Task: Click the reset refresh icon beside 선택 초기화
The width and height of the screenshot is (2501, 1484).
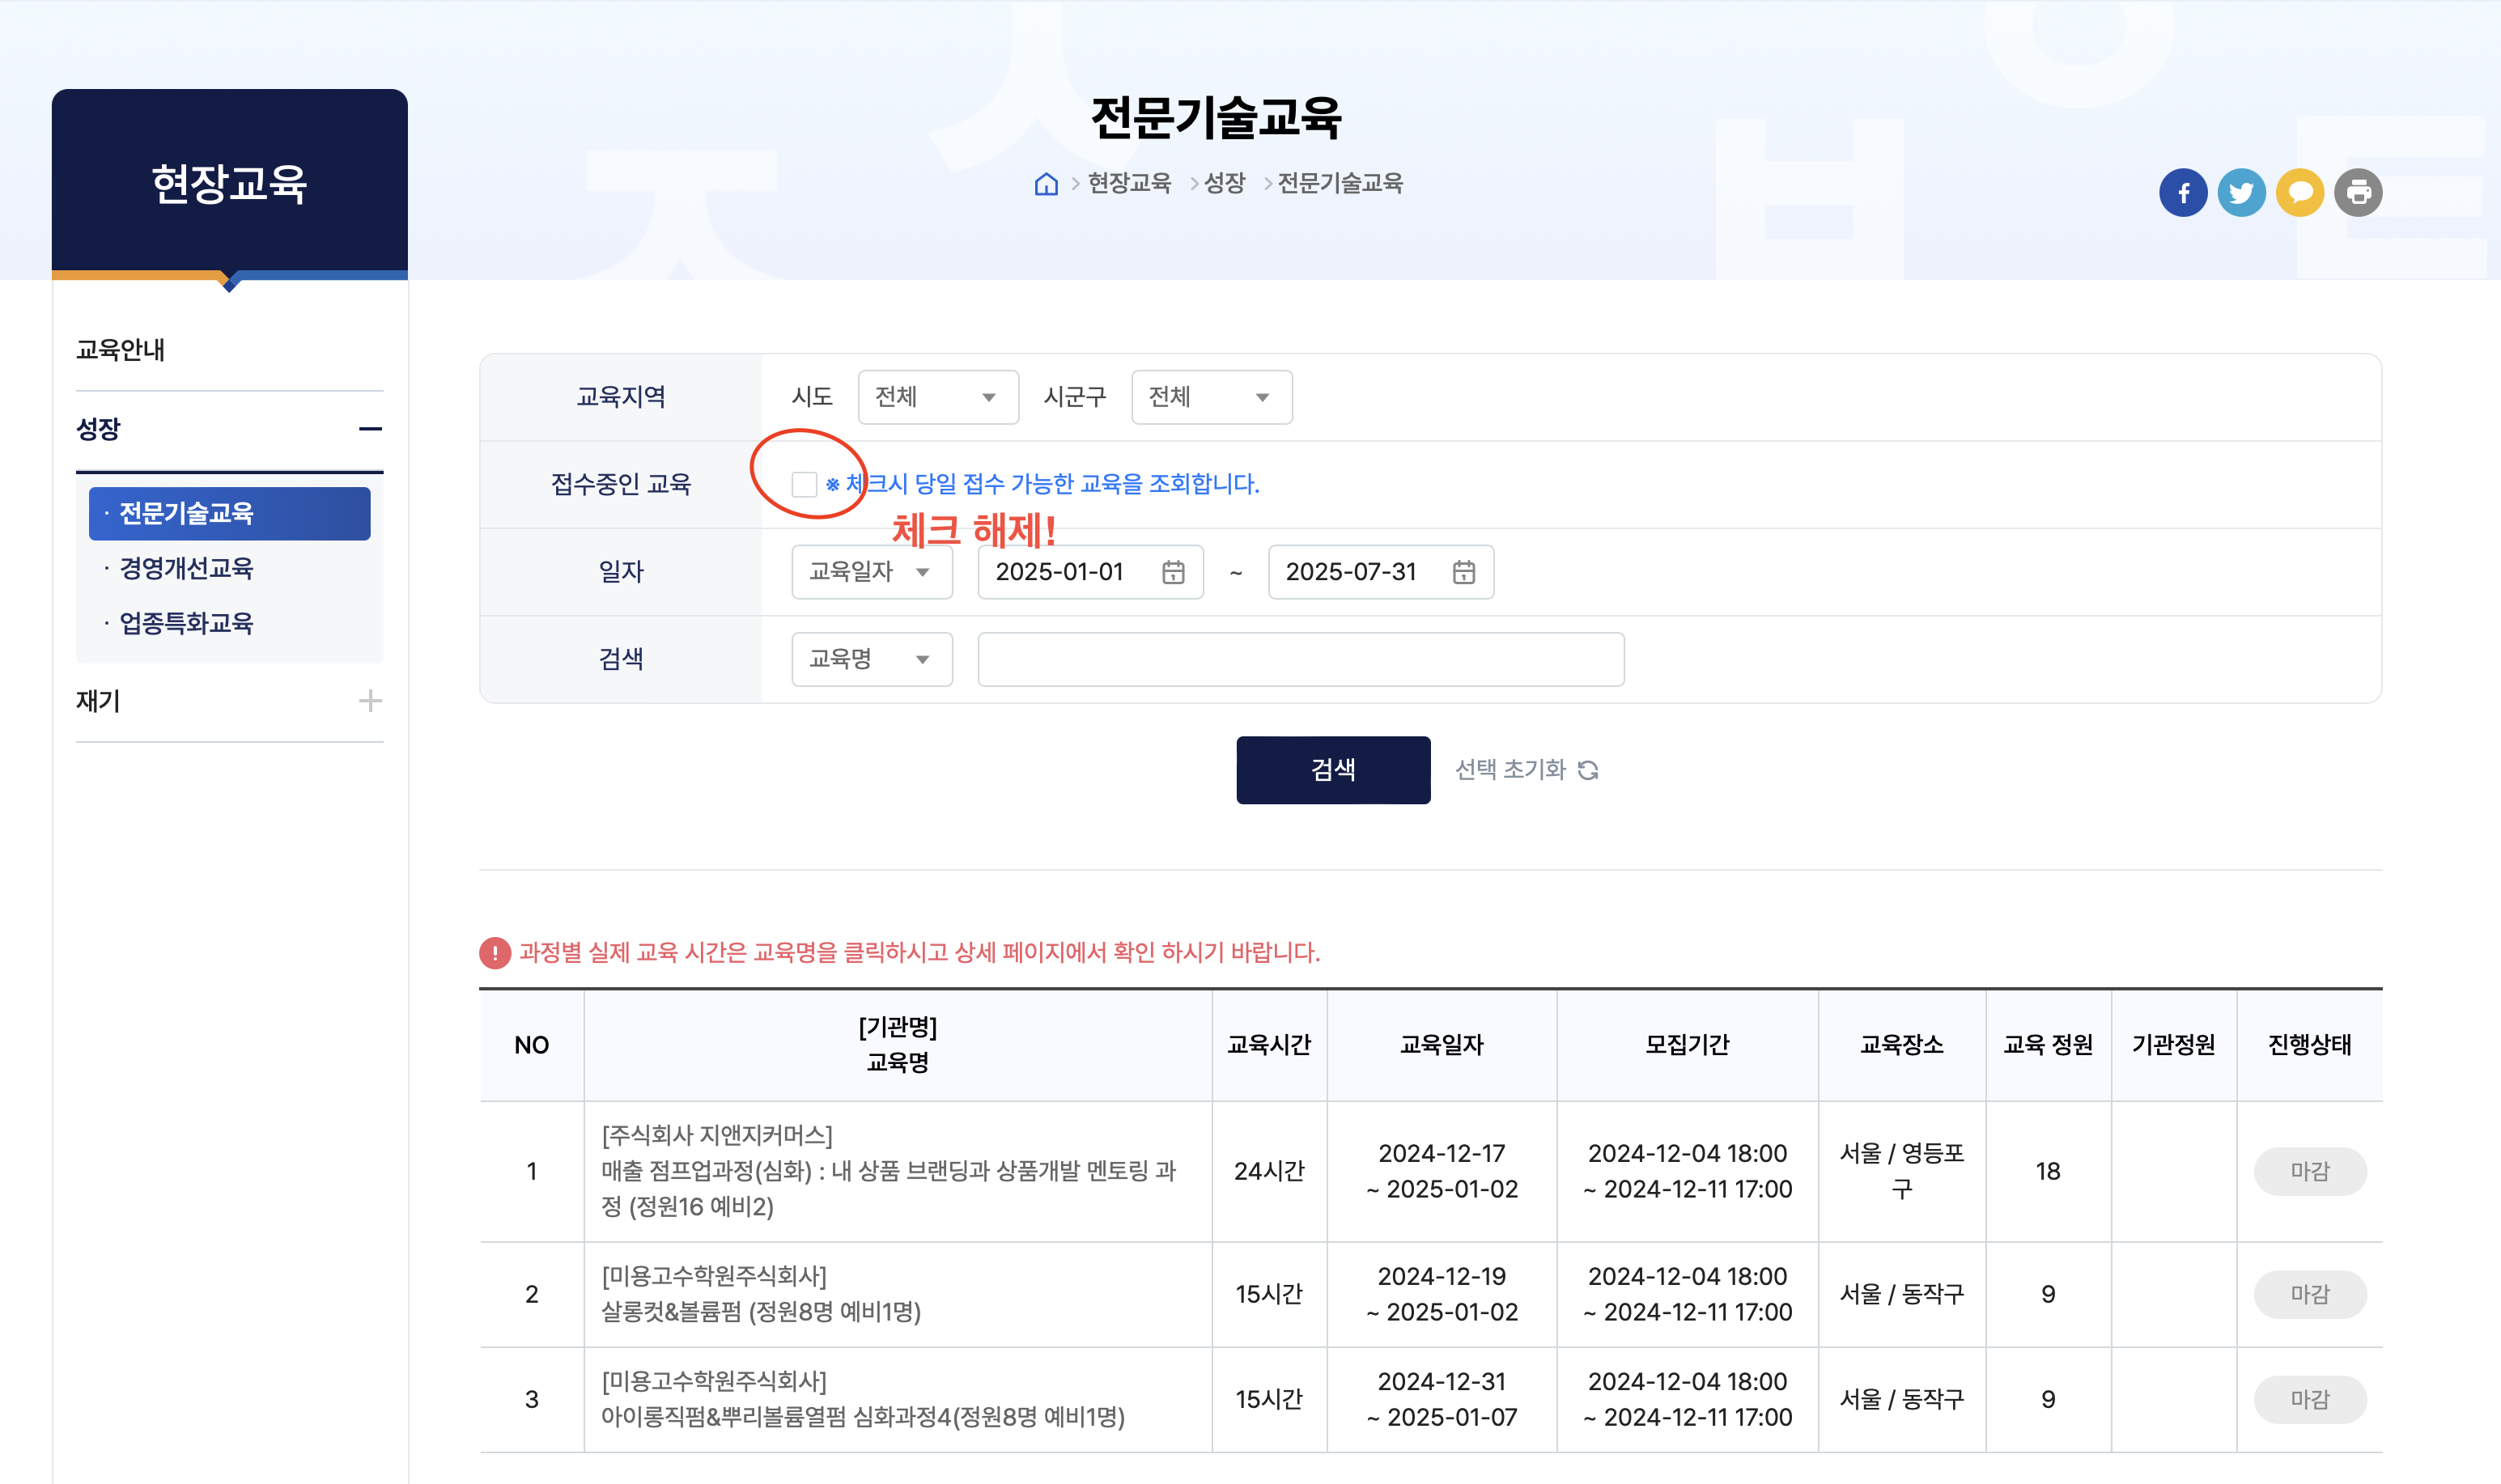Action: pos(1588,770)
